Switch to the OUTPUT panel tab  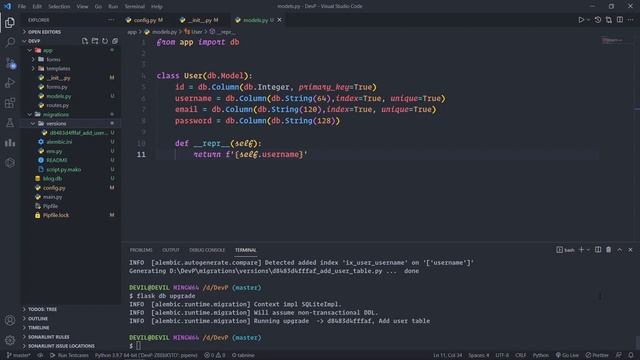[171, 250]
